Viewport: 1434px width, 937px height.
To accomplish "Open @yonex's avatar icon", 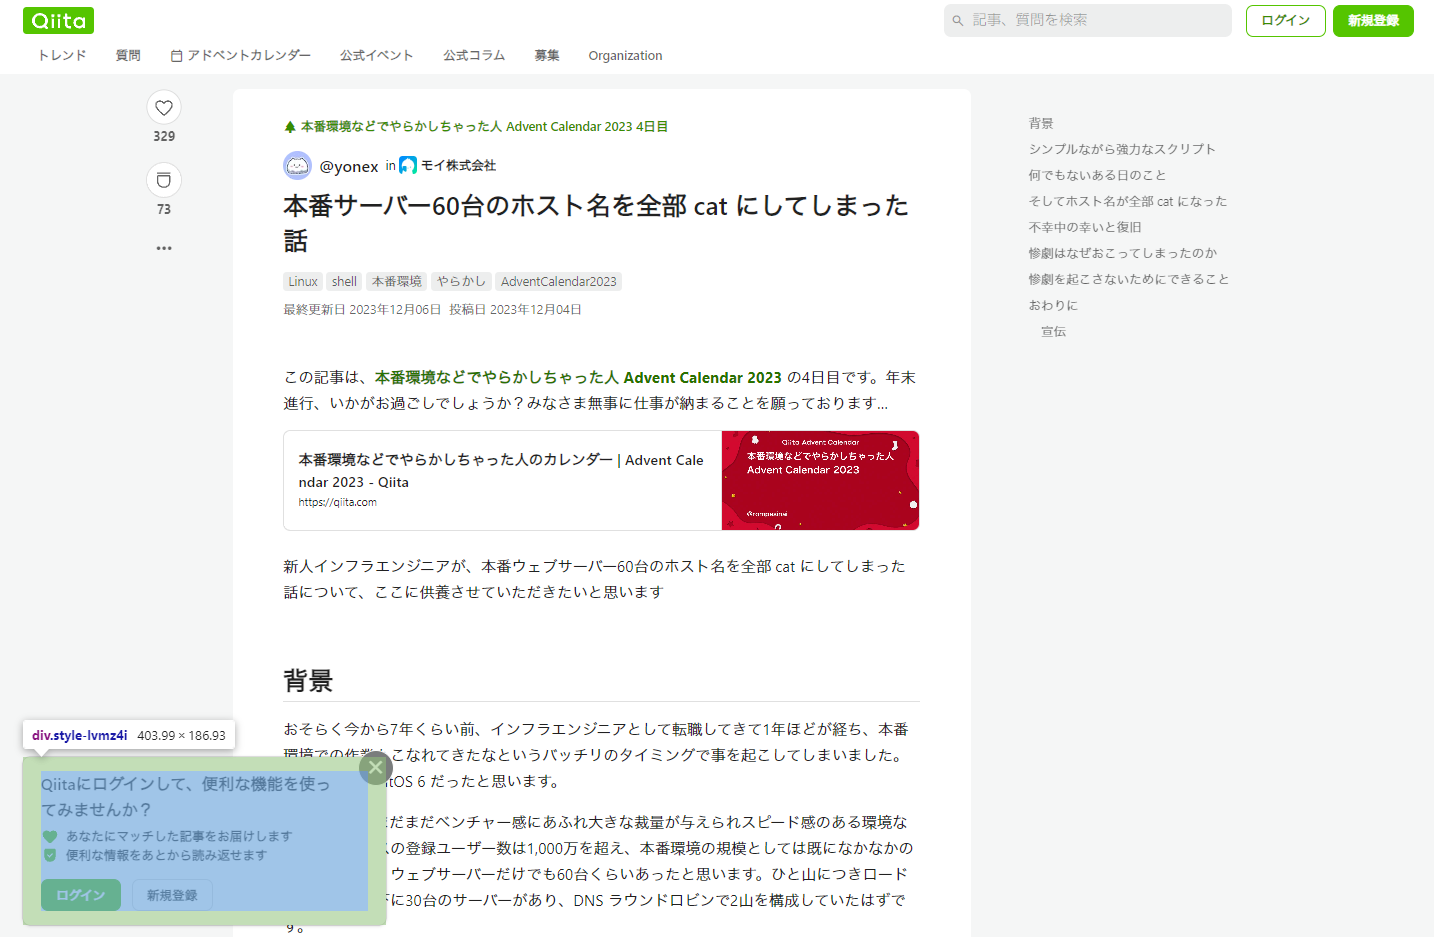I will pos(297,165).
